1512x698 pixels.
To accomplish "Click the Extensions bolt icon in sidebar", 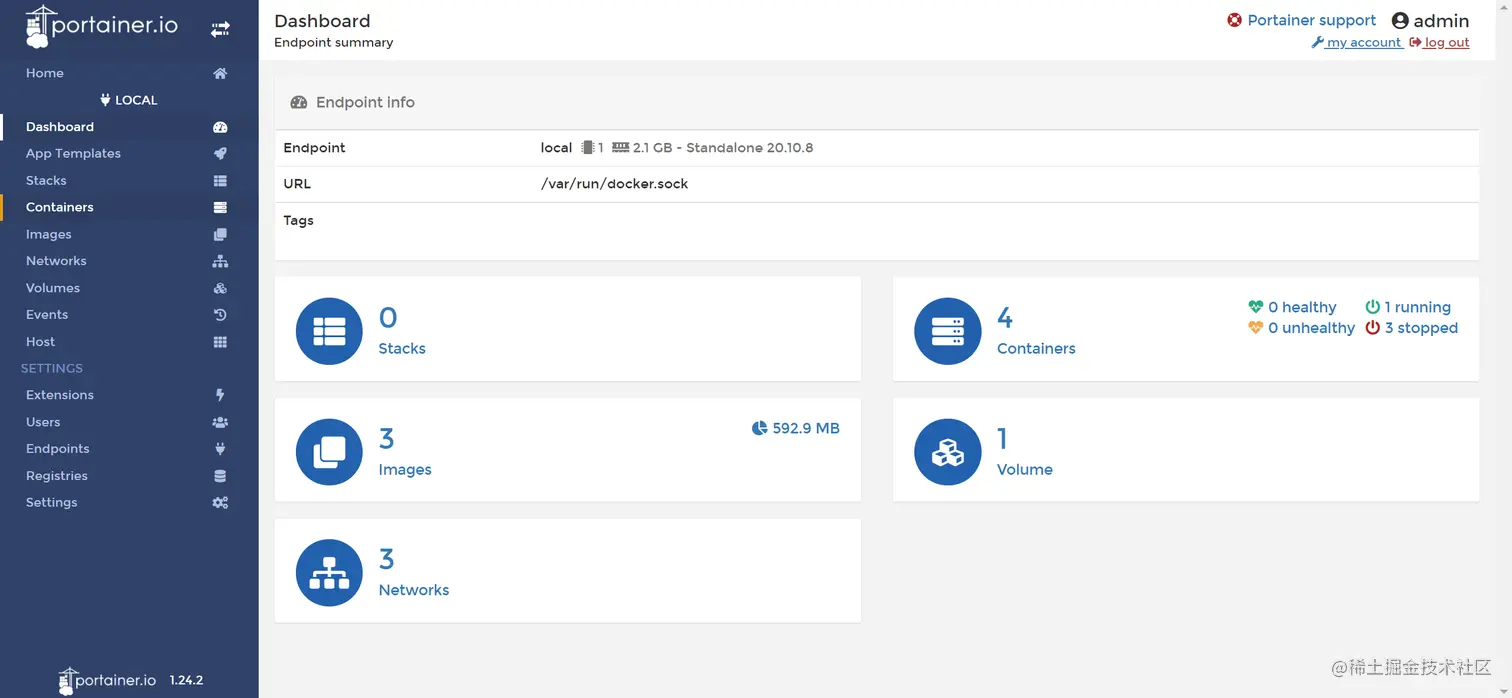I will [x=220, y=395].
